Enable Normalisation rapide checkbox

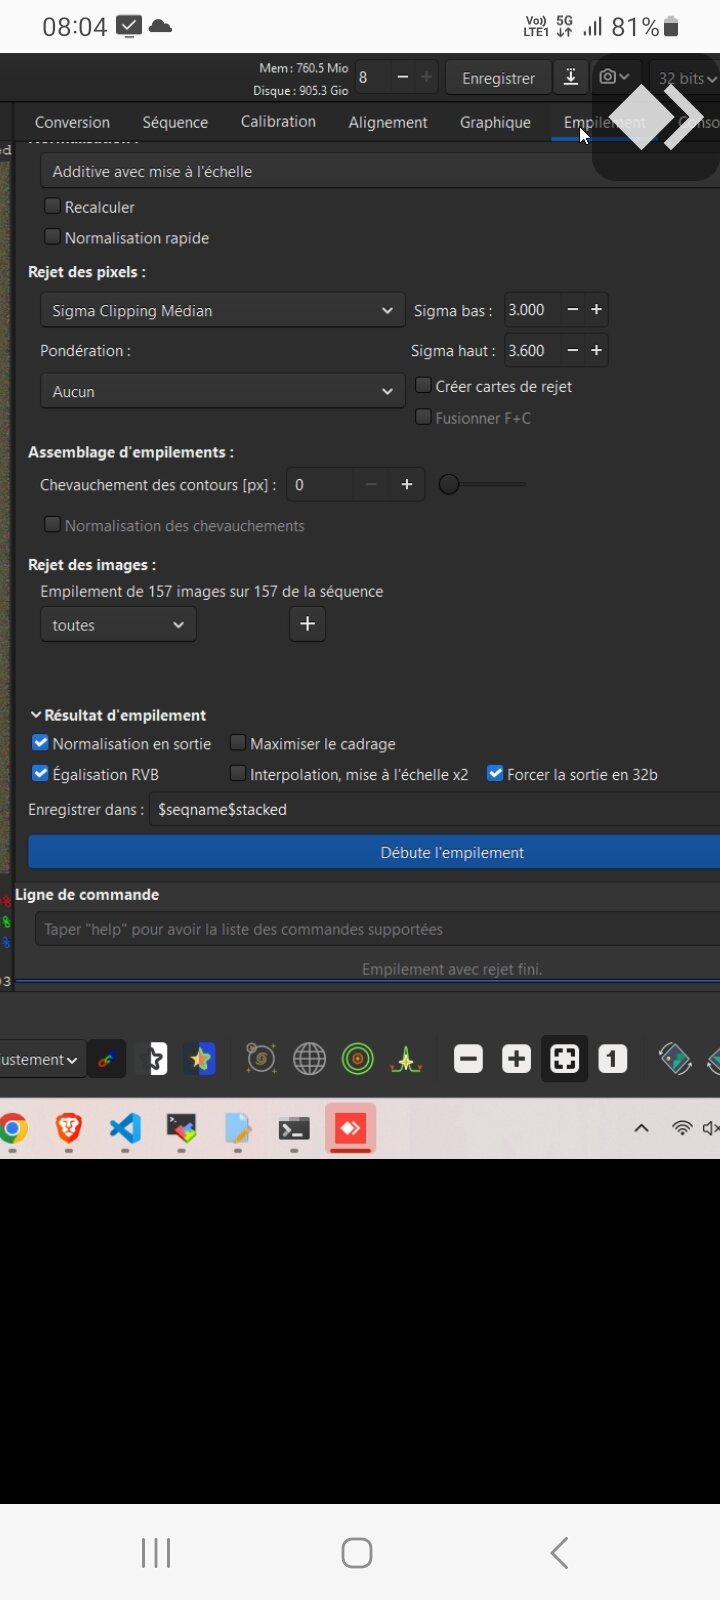coord(53,237)
